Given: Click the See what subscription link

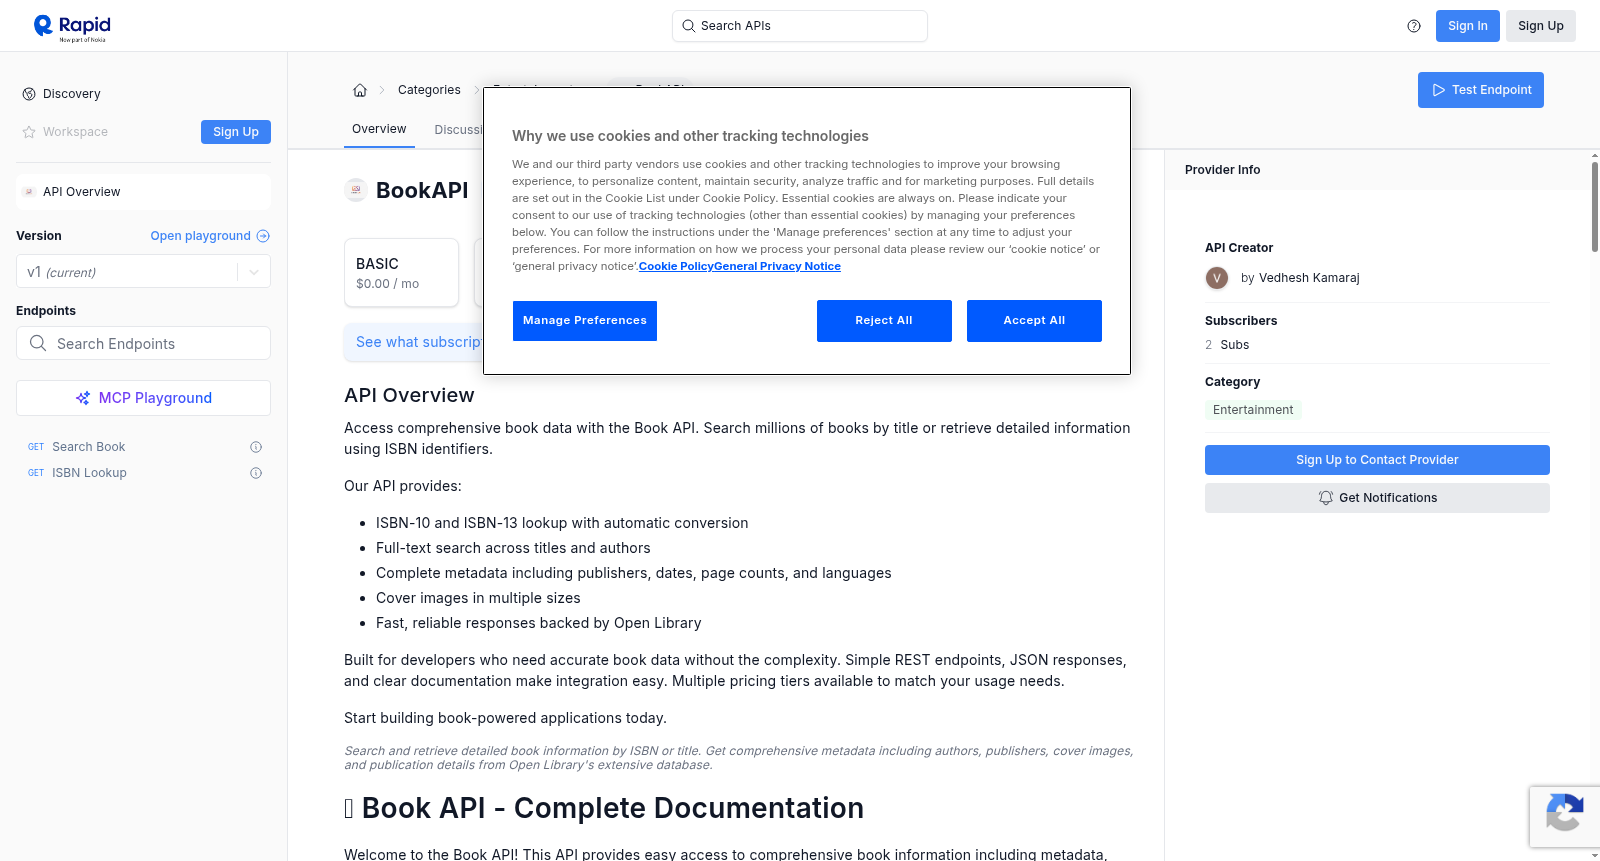Looking at the screenshot, I should pos(419,342).
